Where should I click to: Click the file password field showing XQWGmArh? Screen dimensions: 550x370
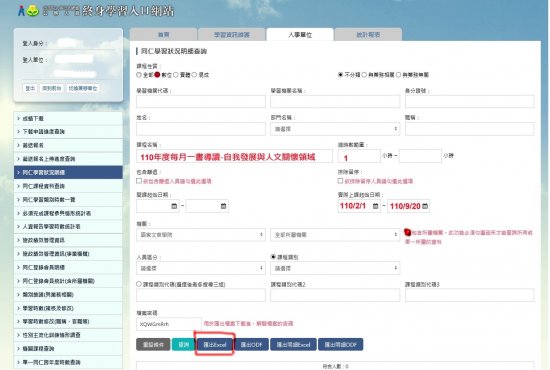pyautogui.click(x=169, y=324)
